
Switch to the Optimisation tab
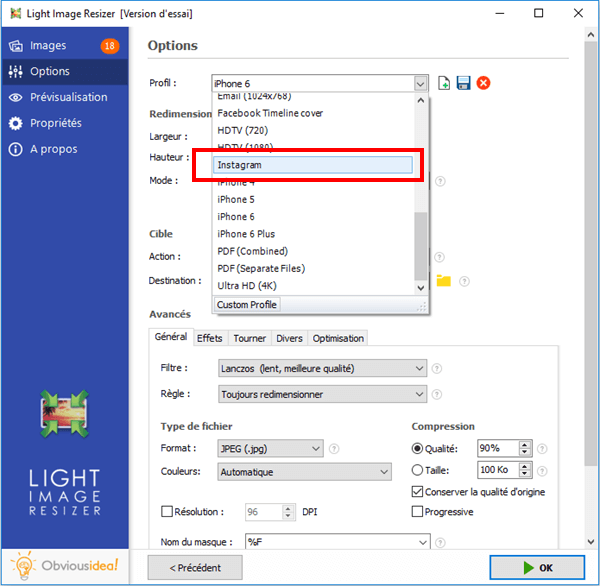coord(338,338)
